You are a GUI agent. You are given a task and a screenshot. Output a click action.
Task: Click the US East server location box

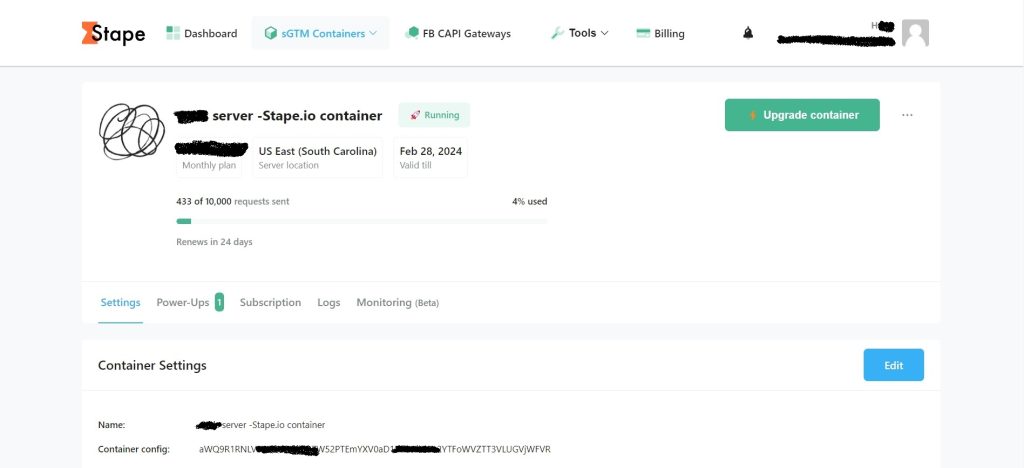pyautogui.click(x=317, y=157)
